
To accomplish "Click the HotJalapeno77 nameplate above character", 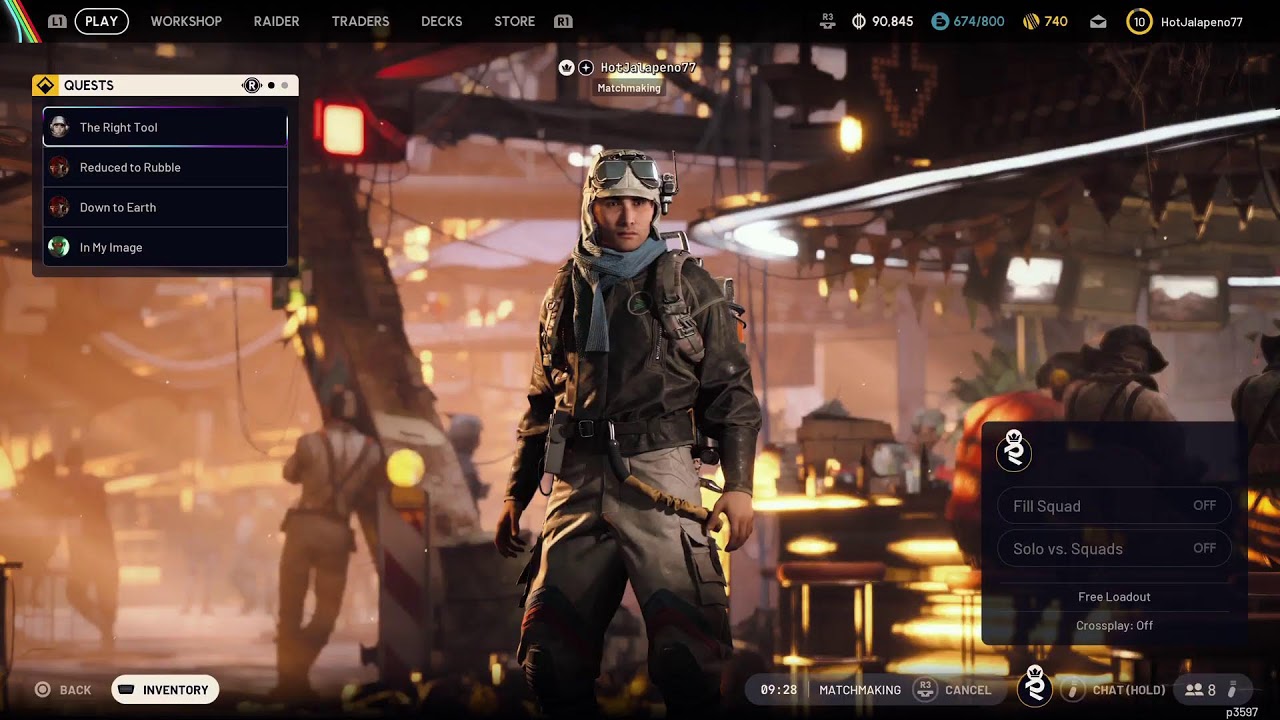I will point(648,67).
